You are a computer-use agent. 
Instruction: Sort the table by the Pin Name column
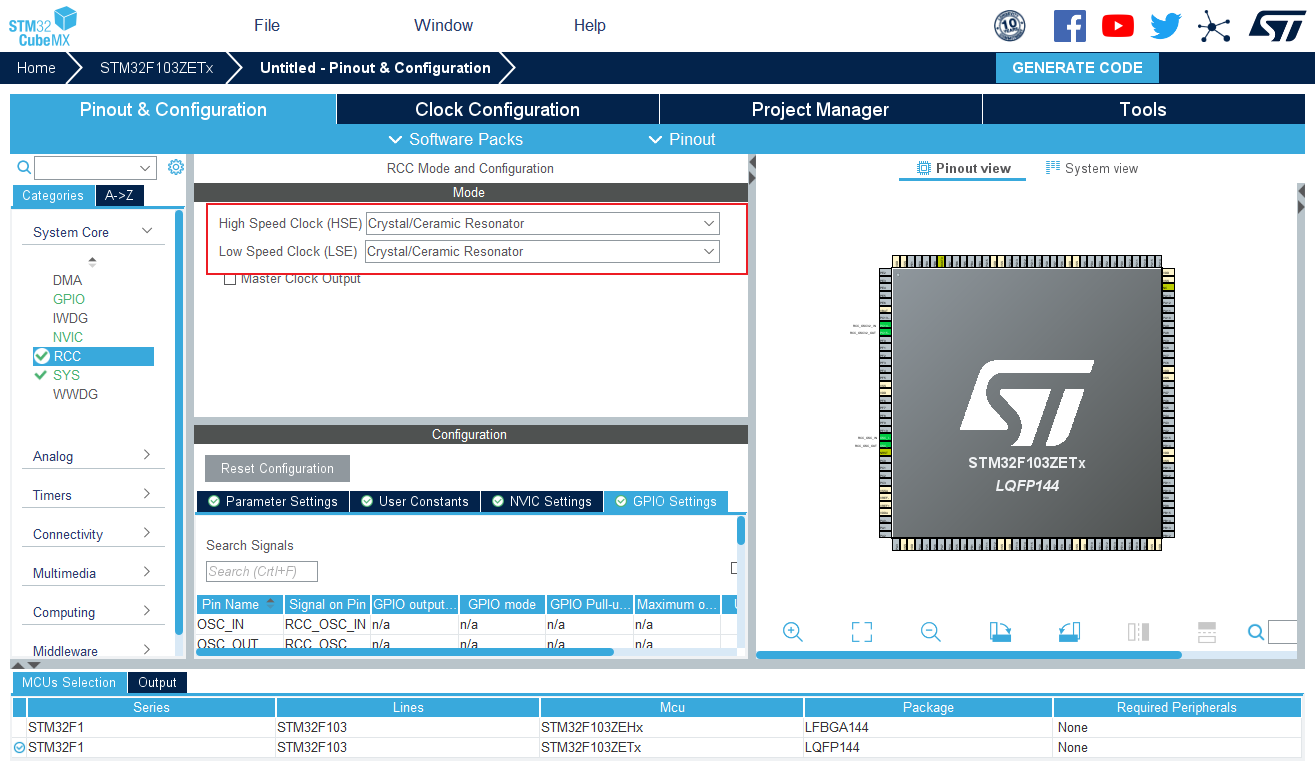[239, 604]
